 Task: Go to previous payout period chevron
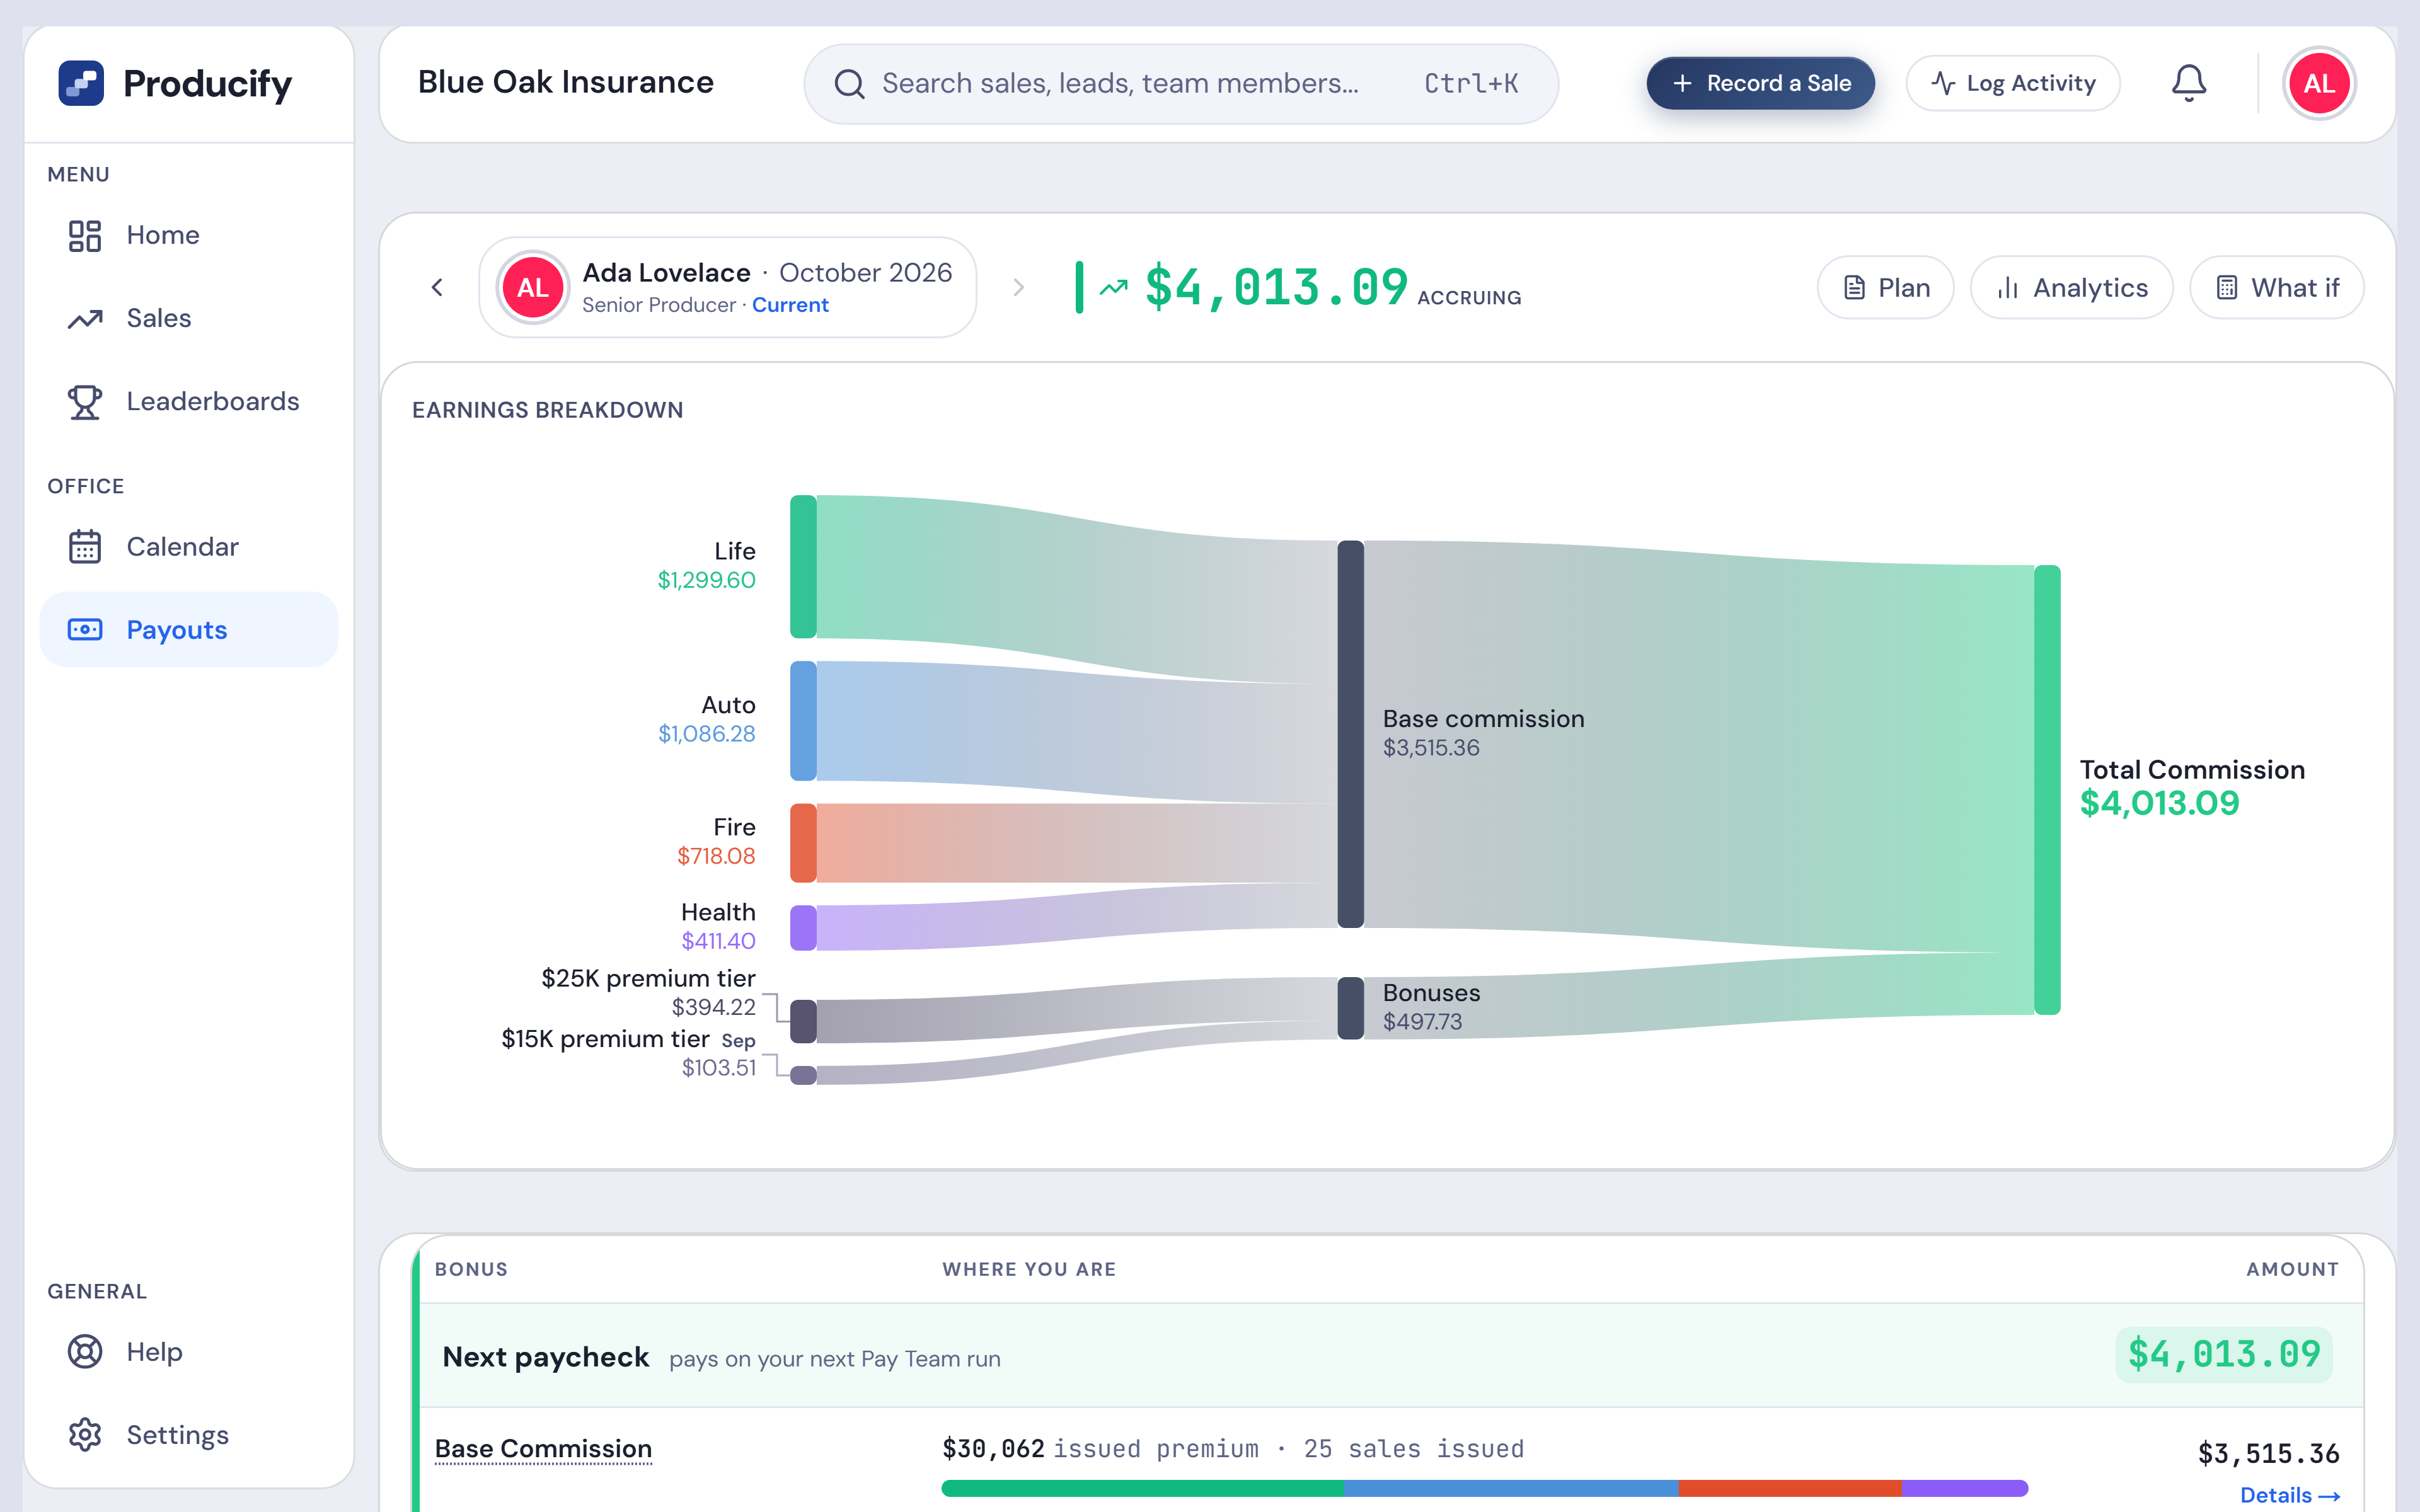coord(437,288)
